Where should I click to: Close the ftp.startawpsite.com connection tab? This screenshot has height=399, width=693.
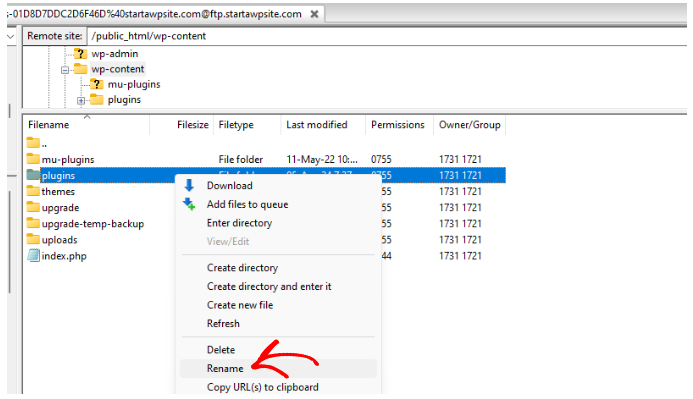(314, 14)
